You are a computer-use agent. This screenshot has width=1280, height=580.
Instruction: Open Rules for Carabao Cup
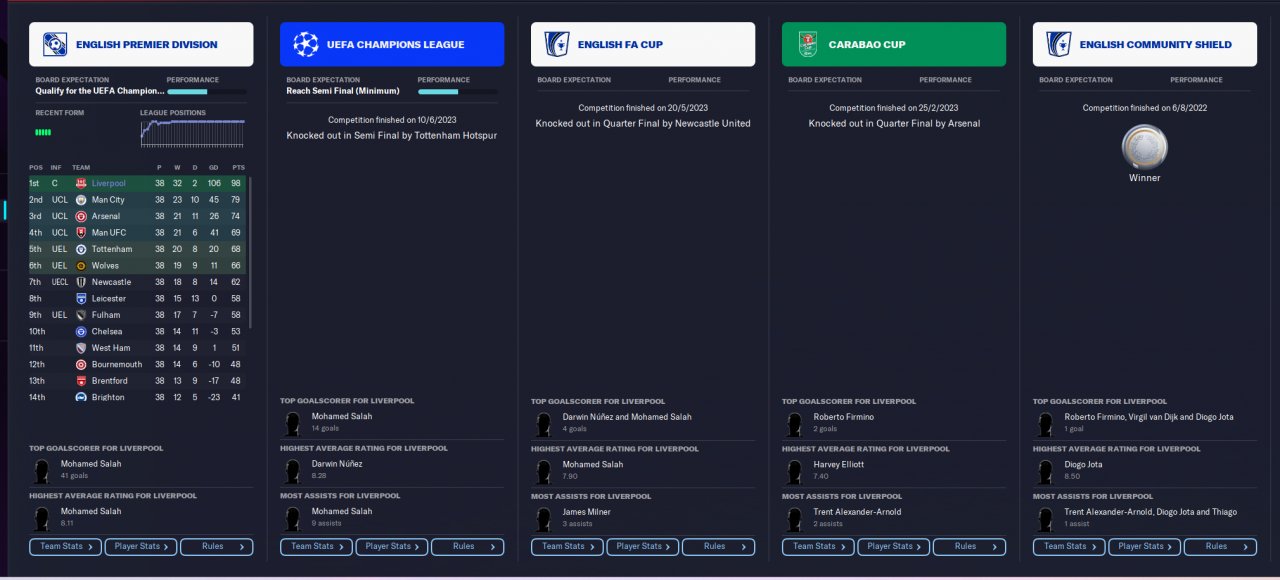click(x=970, y=547)
